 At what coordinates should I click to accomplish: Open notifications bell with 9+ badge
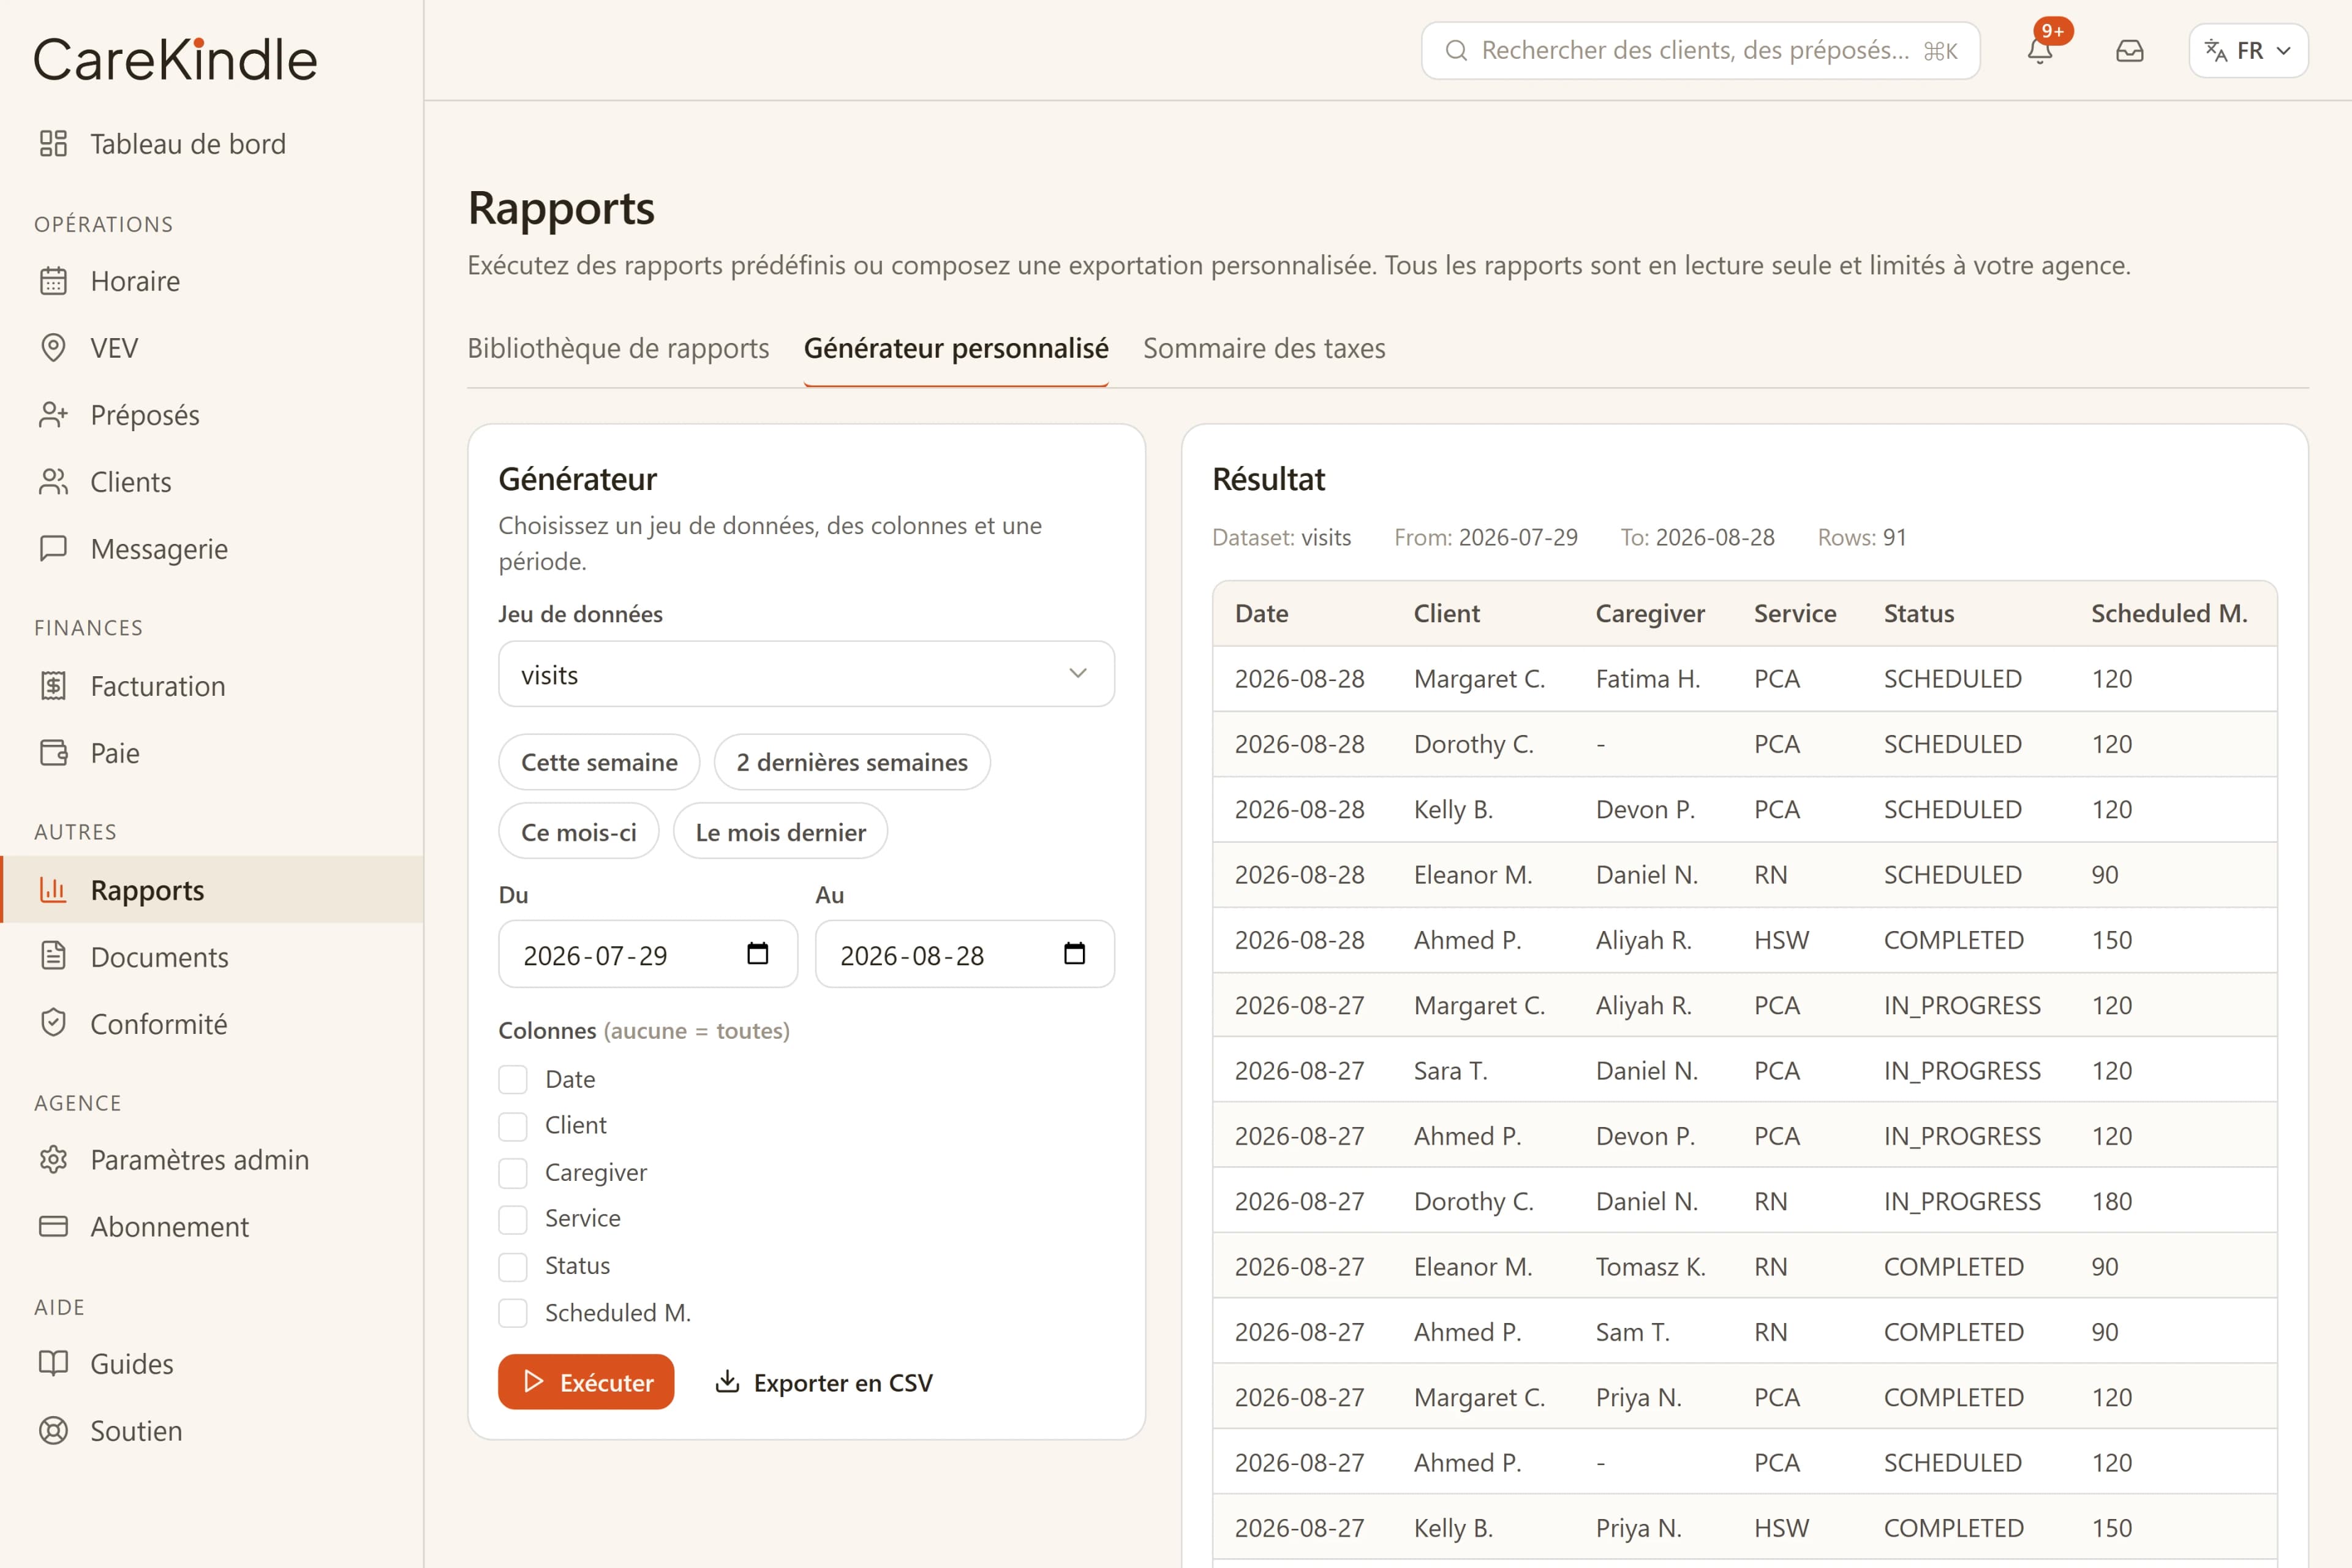tap(2040, 50)
